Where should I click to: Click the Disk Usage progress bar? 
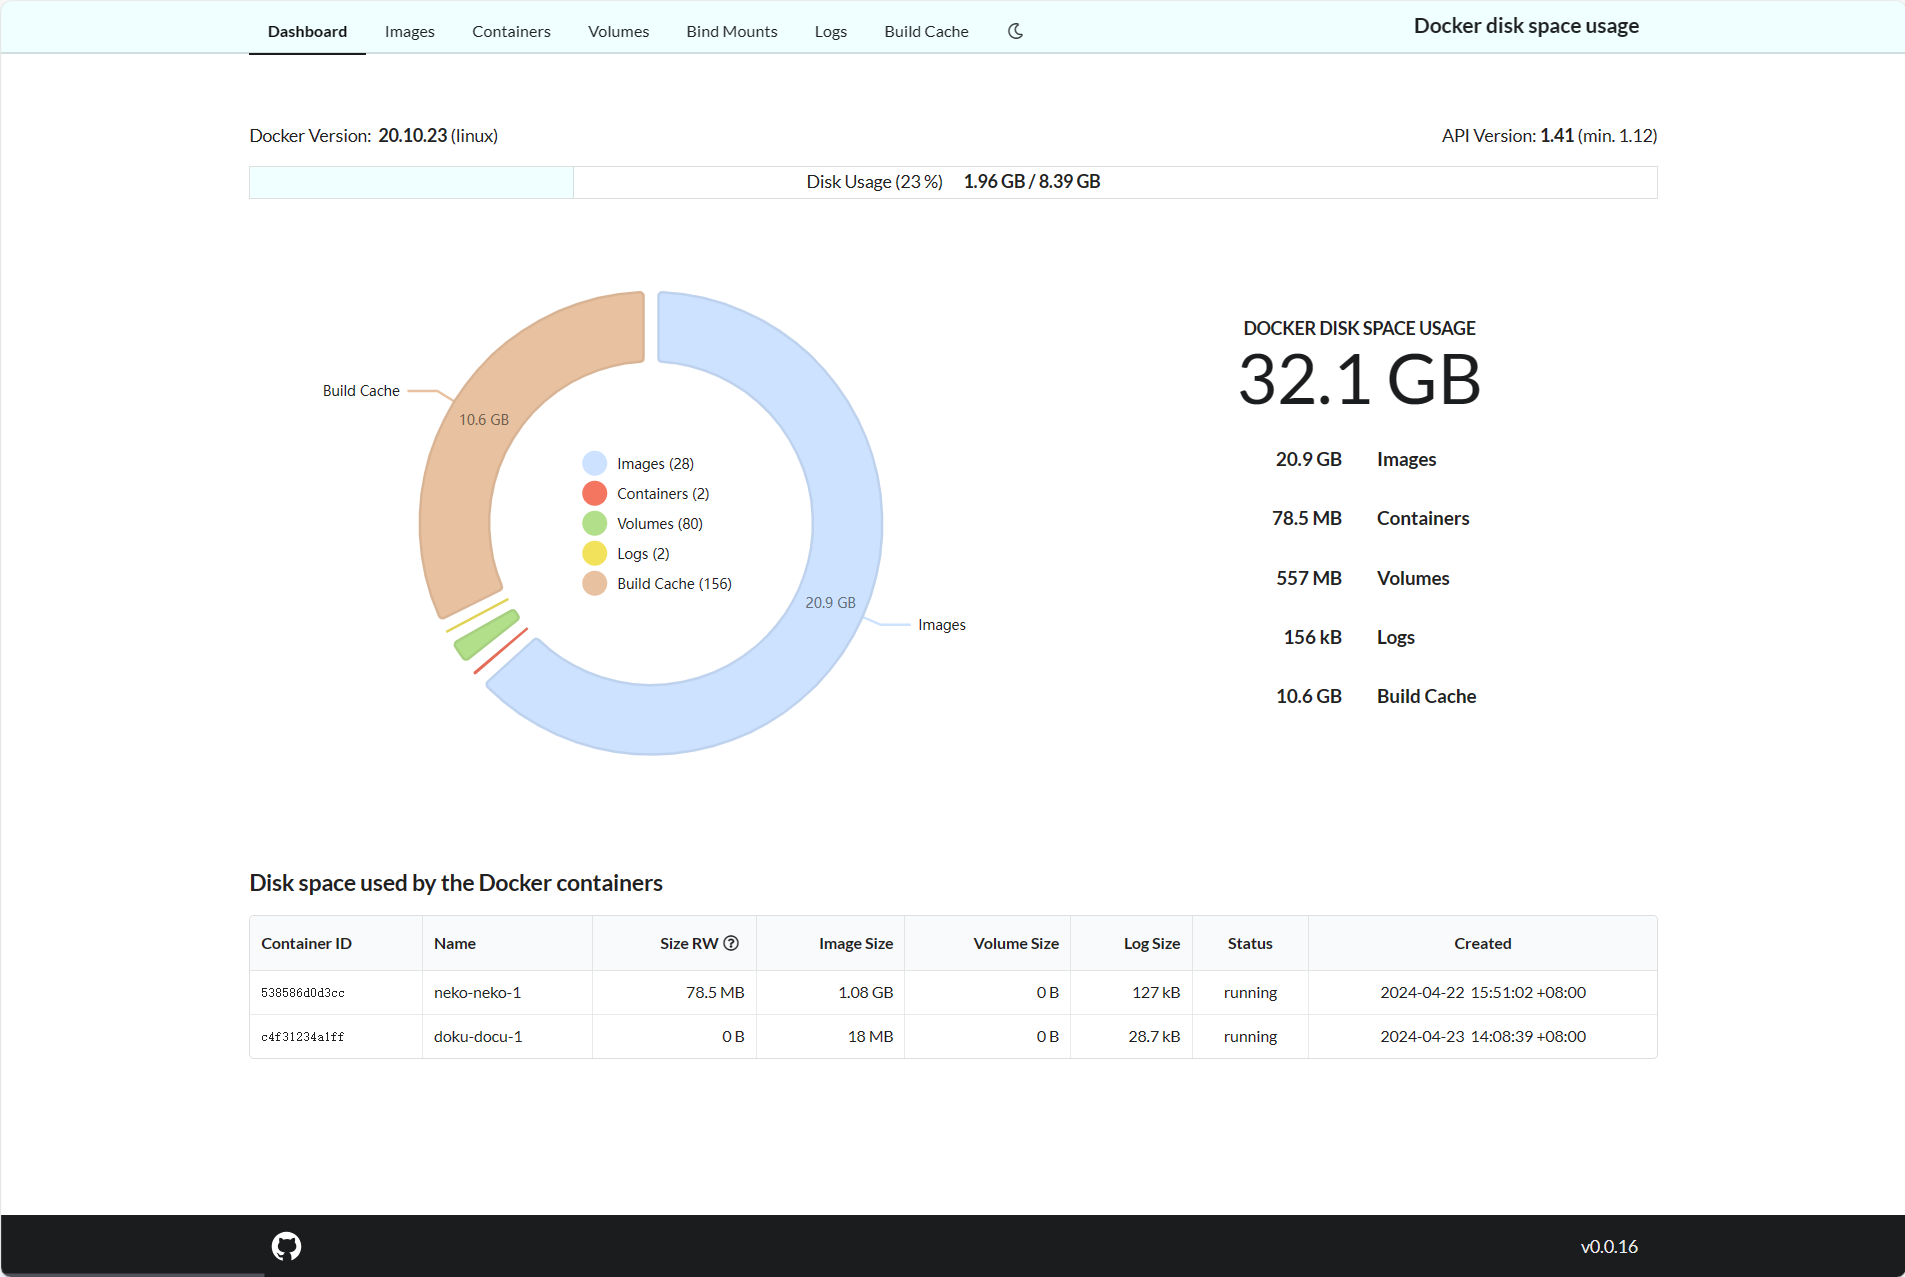click(952, 182)
